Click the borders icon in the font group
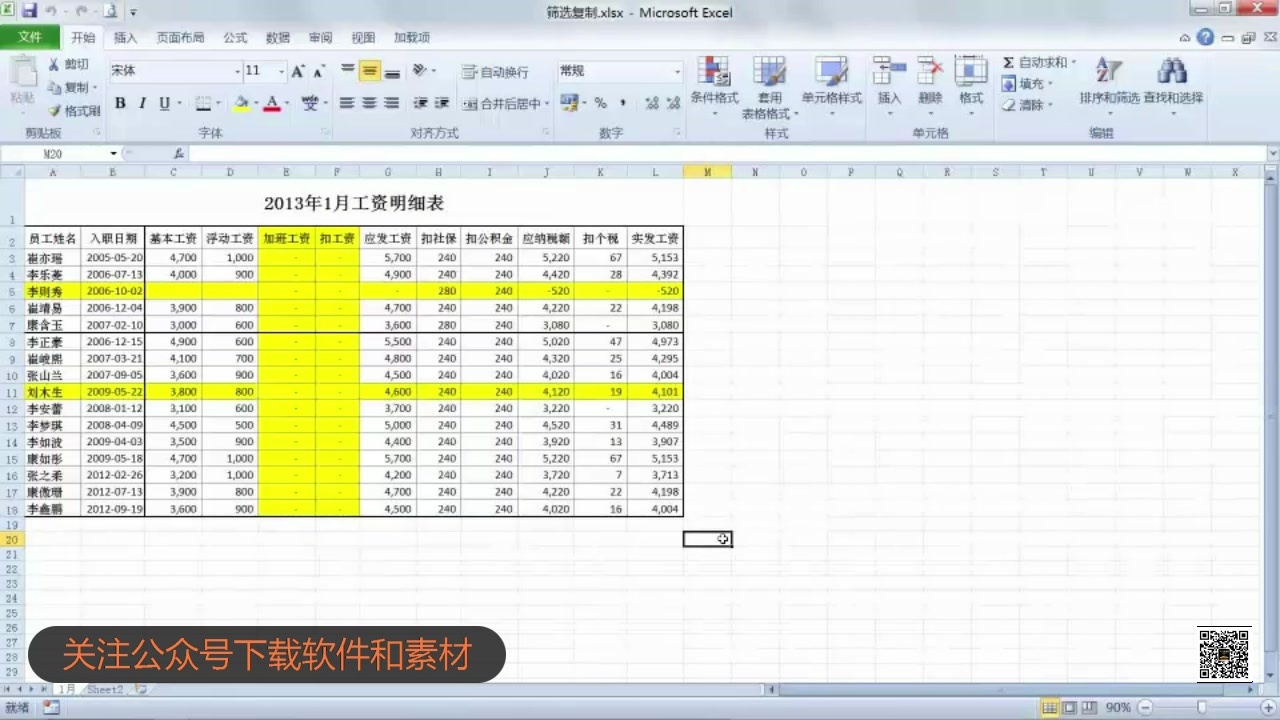 pyautogui.click(x=203, y=103)
